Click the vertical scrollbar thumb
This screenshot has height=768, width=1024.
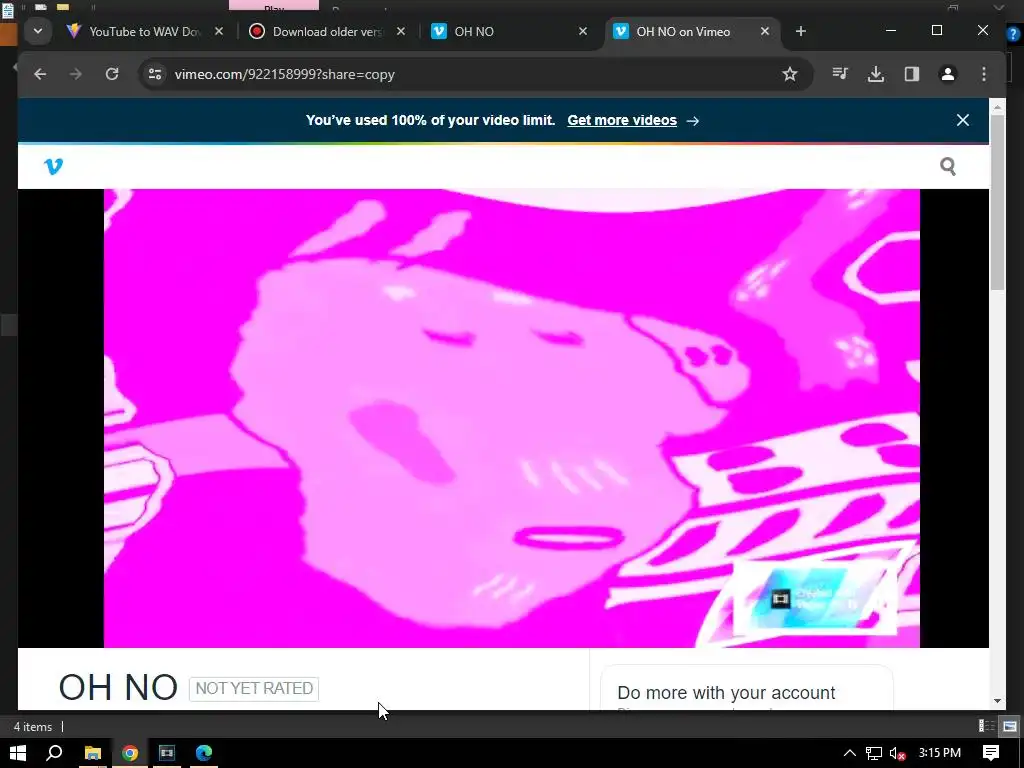click(x=997, y=202)
